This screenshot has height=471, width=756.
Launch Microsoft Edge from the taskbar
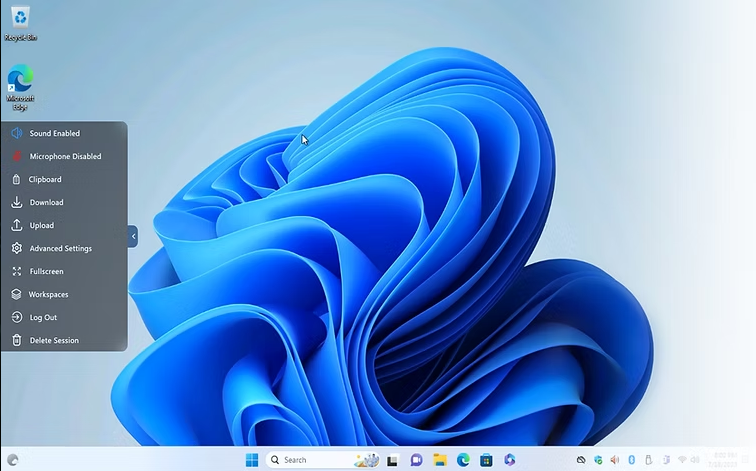coord(463,460)
